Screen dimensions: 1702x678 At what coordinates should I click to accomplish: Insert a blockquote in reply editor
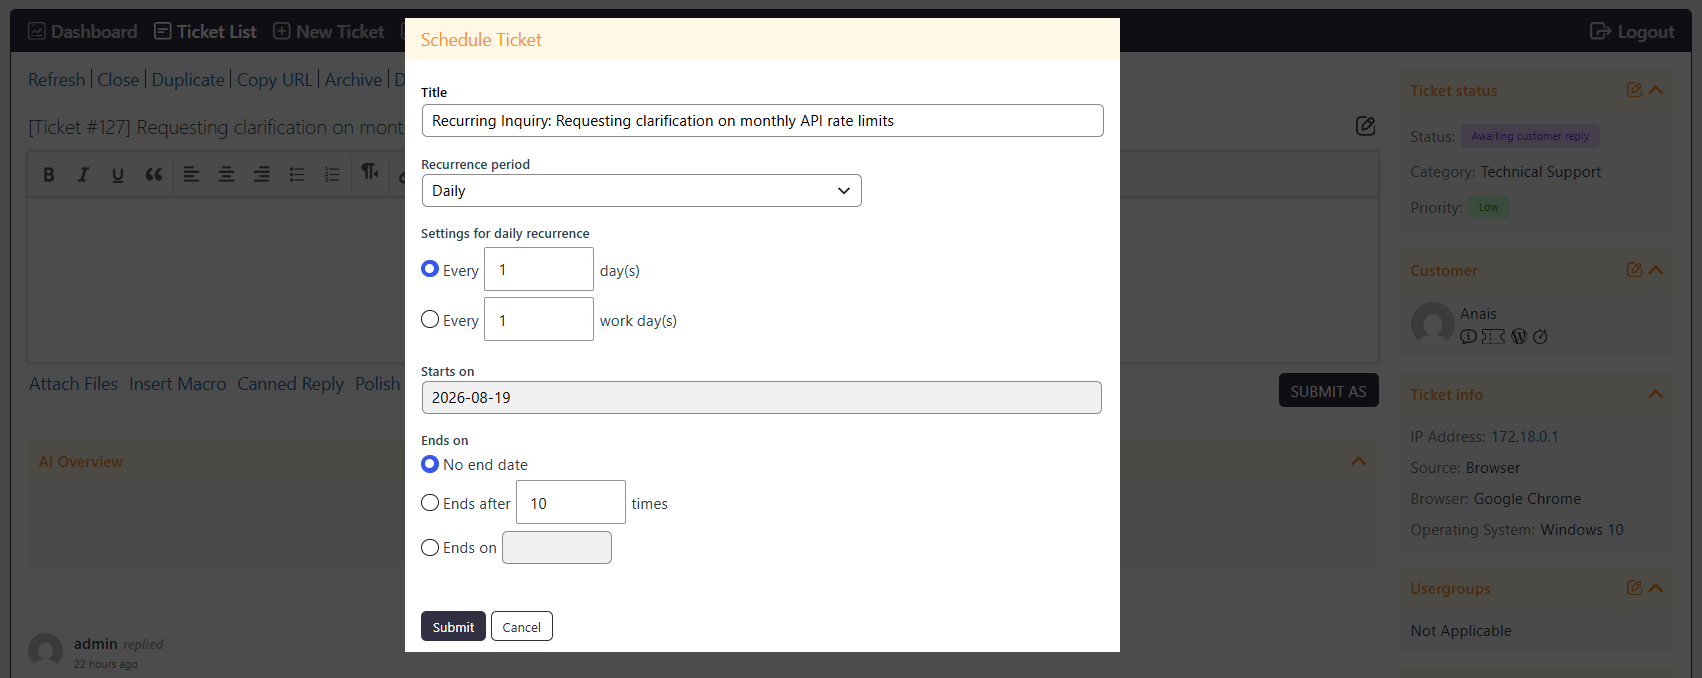tap(153, 174)
